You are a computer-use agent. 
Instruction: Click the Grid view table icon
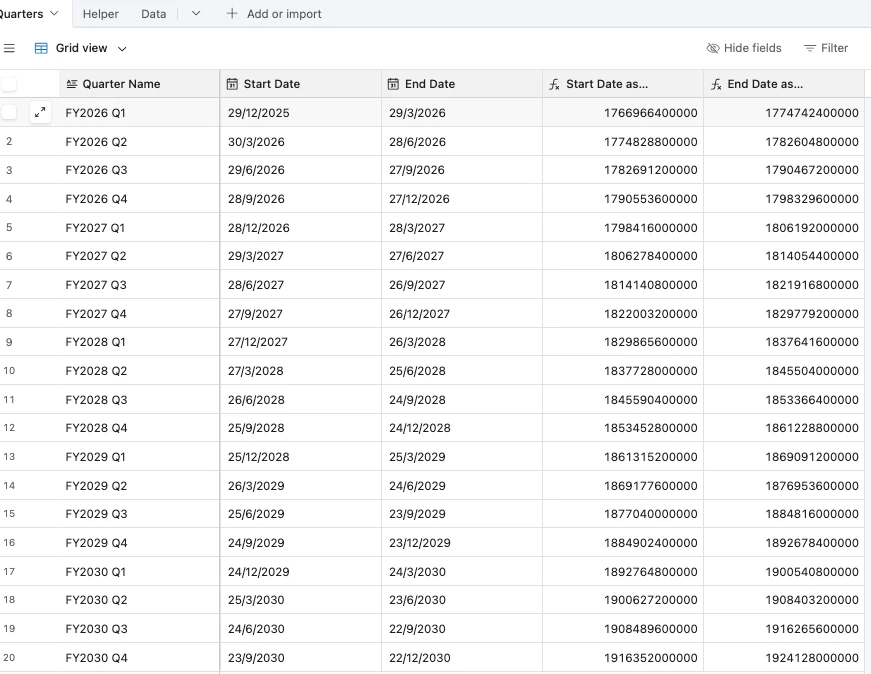[41, 48]
